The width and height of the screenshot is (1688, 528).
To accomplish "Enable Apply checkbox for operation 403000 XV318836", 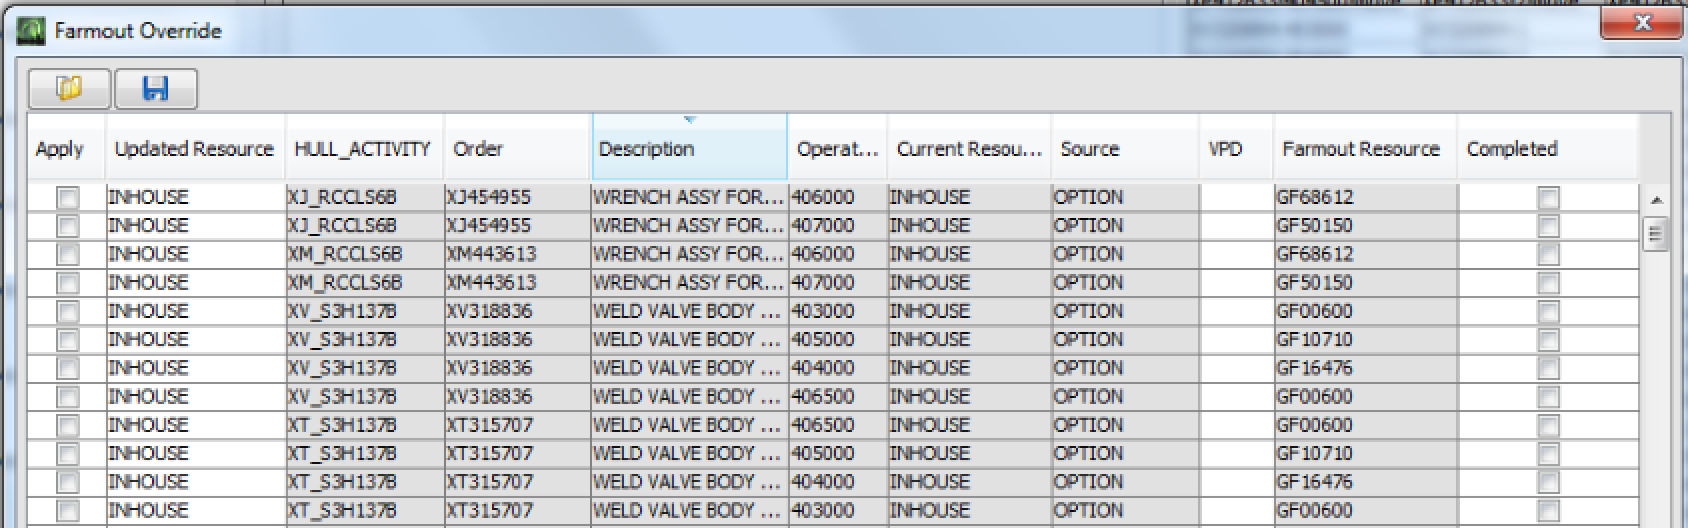I will [x=67, y=312].
